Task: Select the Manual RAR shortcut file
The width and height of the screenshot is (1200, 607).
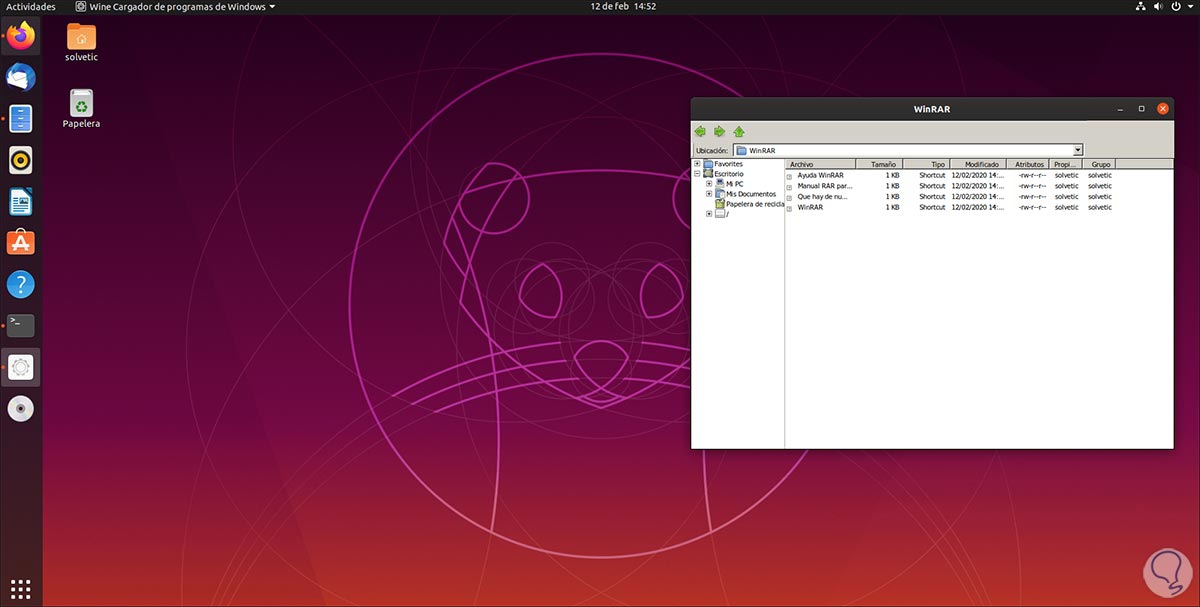Action: click(824, 186)
